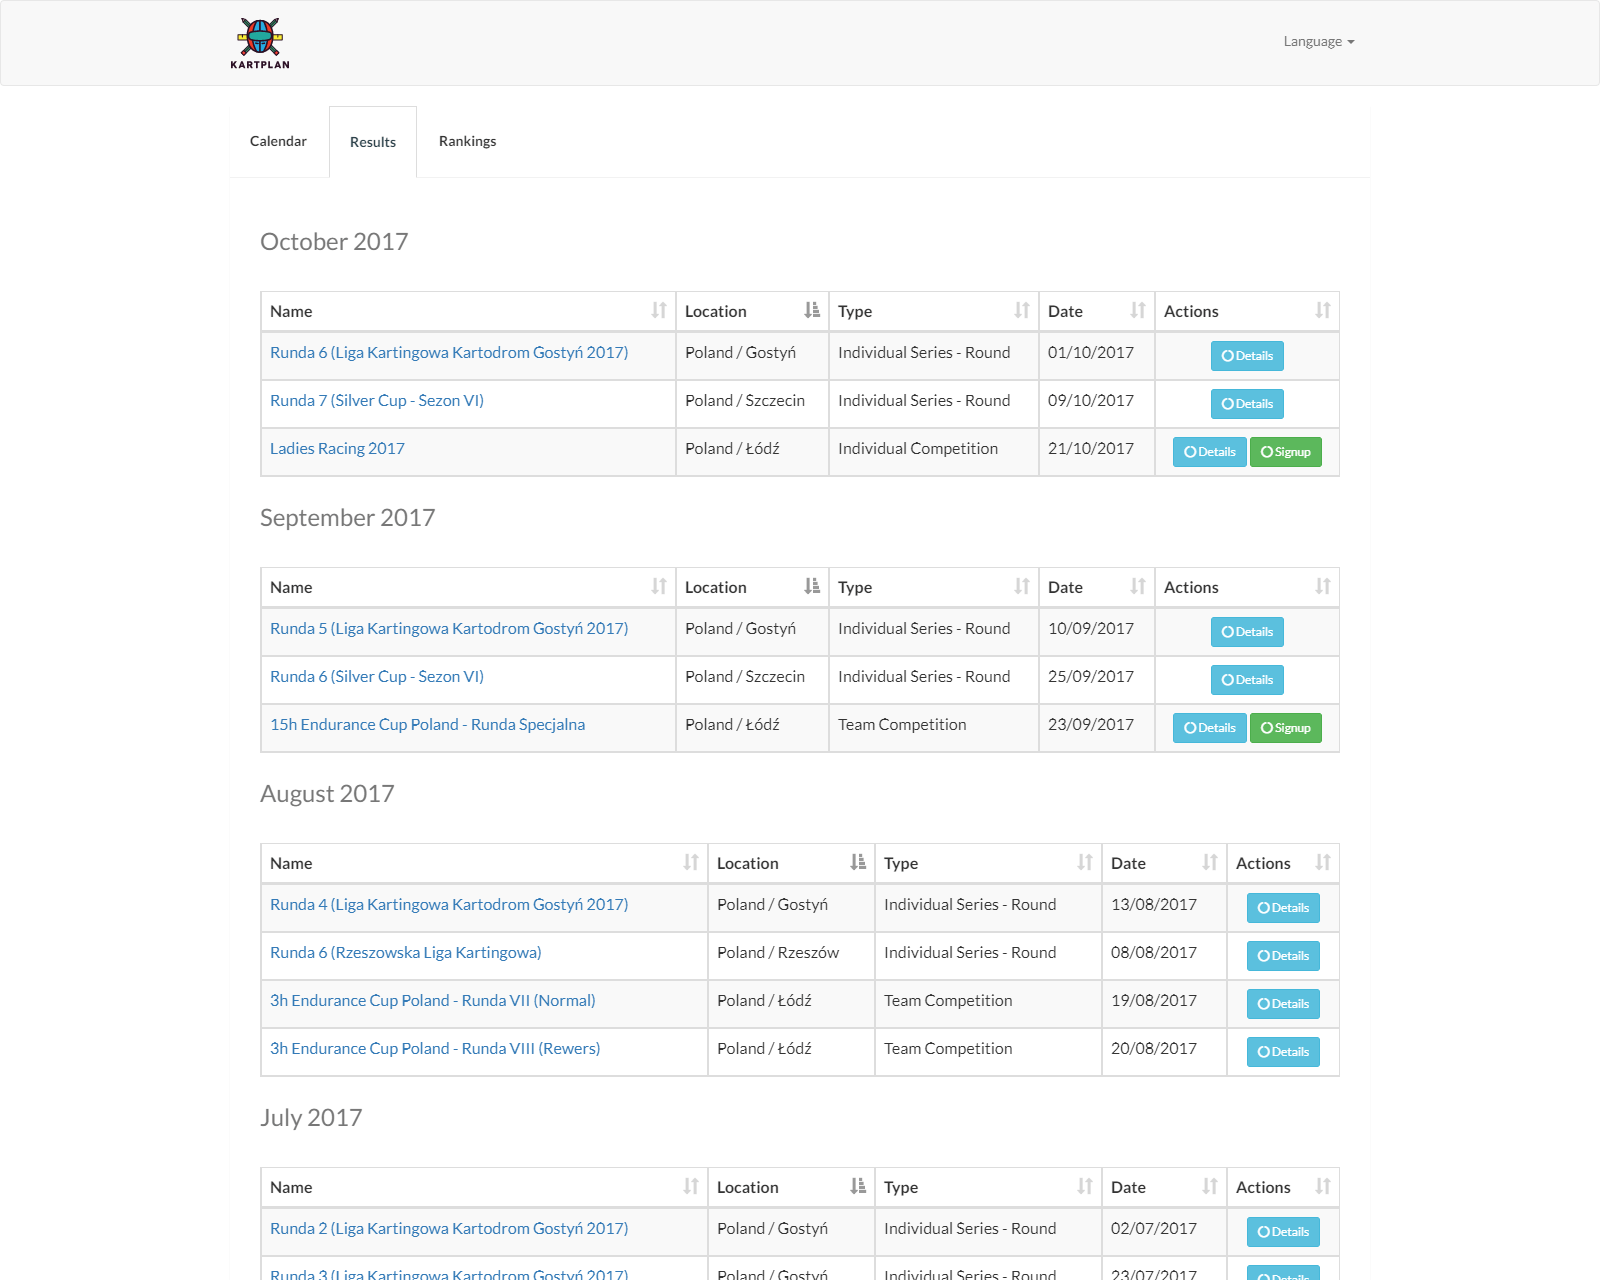View Details for the 25/09/2017 event
Viewport: 1600px width, 1280px height.
click(x=1247, y=680)
